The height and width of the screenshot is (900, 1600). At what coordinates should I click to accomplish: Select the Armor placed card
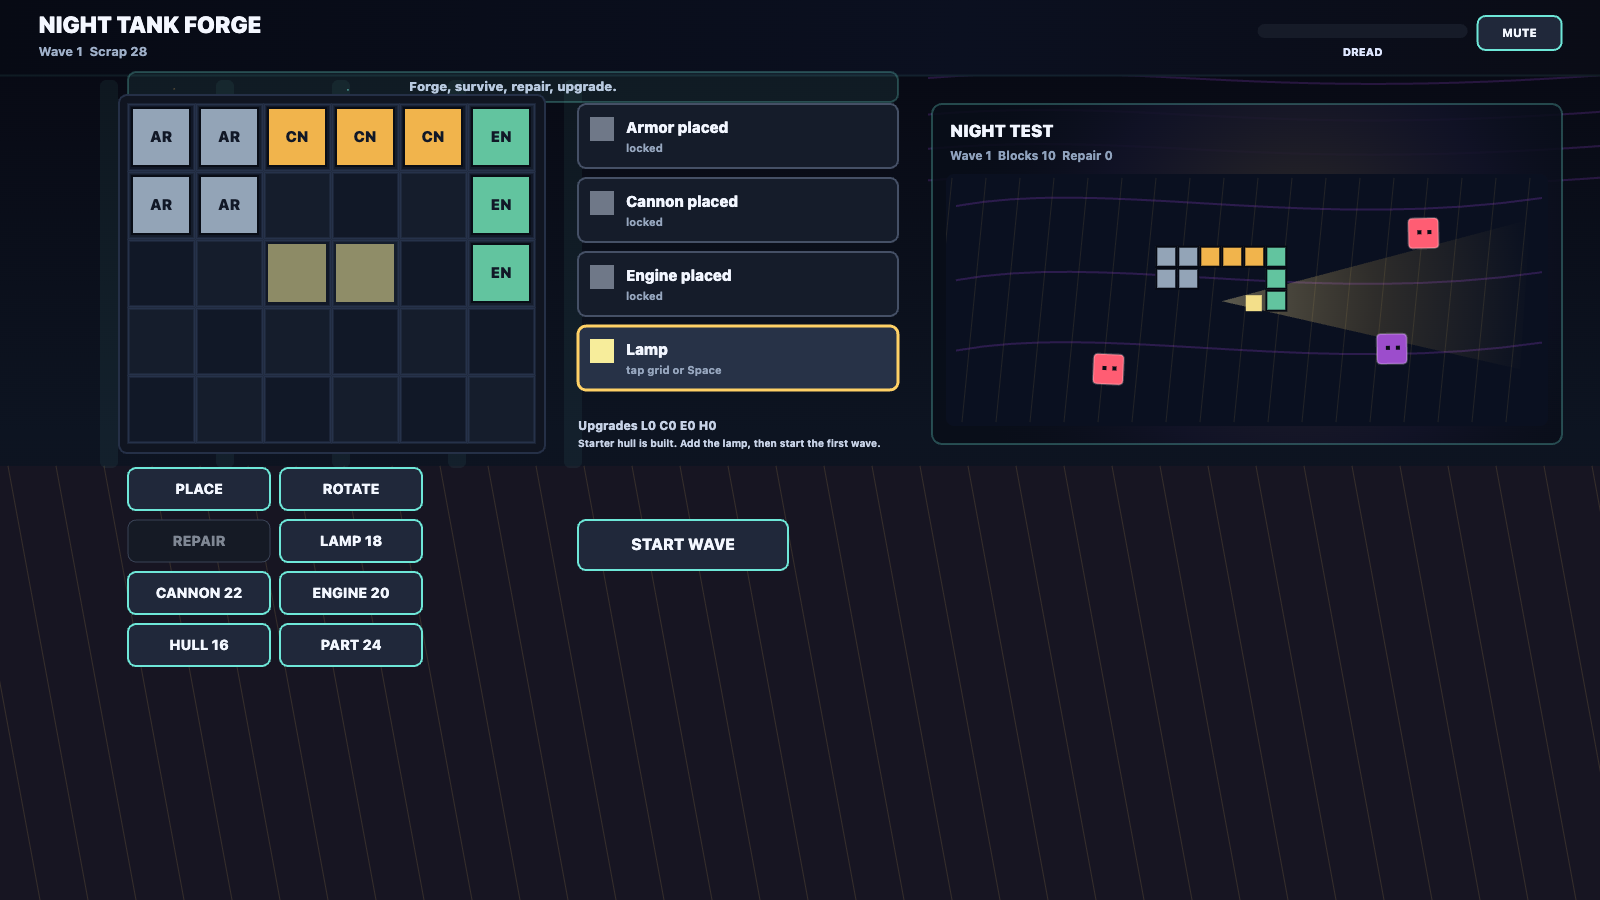pos(738,136)
